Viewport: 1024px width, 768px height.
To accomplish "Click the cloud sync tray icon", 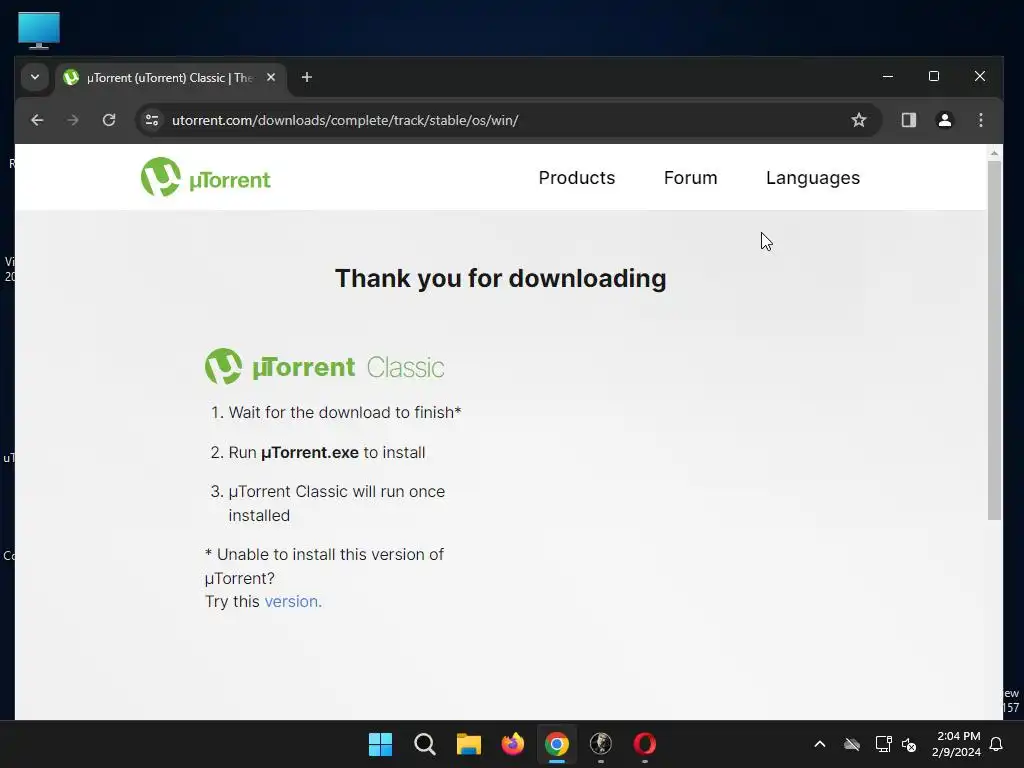I will (x=852, y=744).
